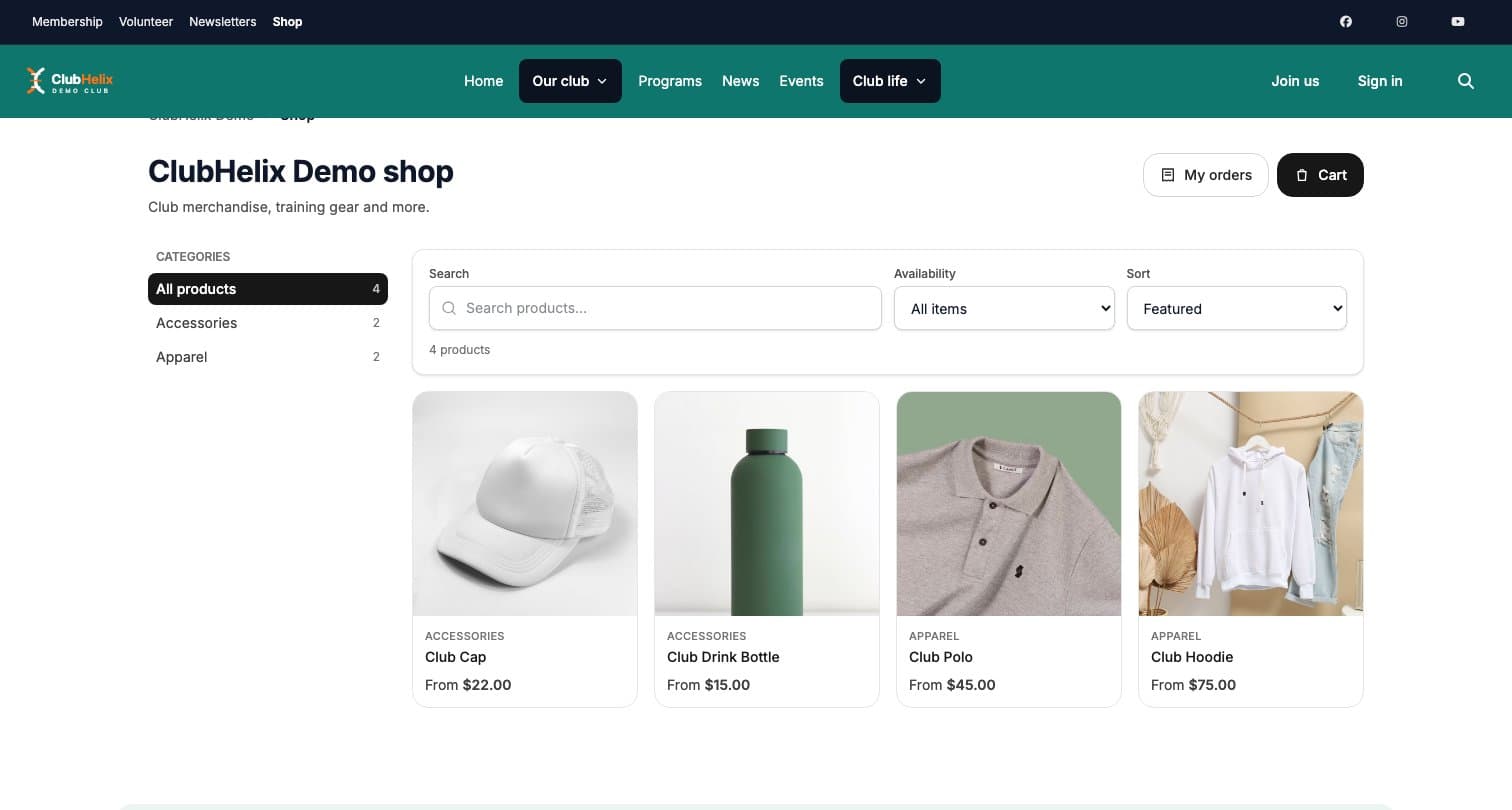
Task: Click the From $75.00 price
Action: point(1193,685)
